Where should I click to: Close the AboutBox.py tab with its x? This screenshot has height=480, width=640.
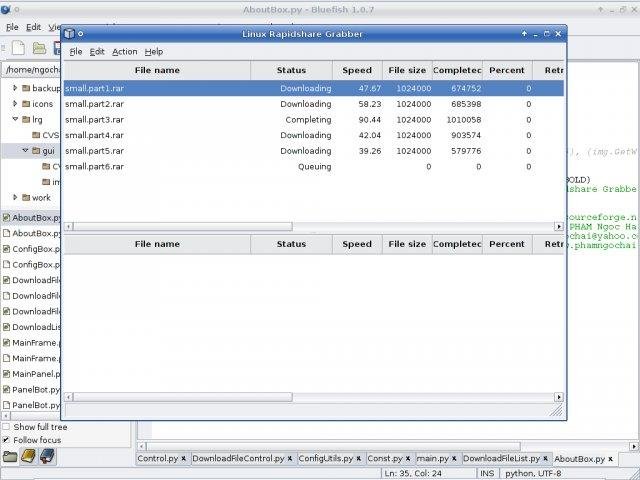pyautogui.click(x=611, y=459)
